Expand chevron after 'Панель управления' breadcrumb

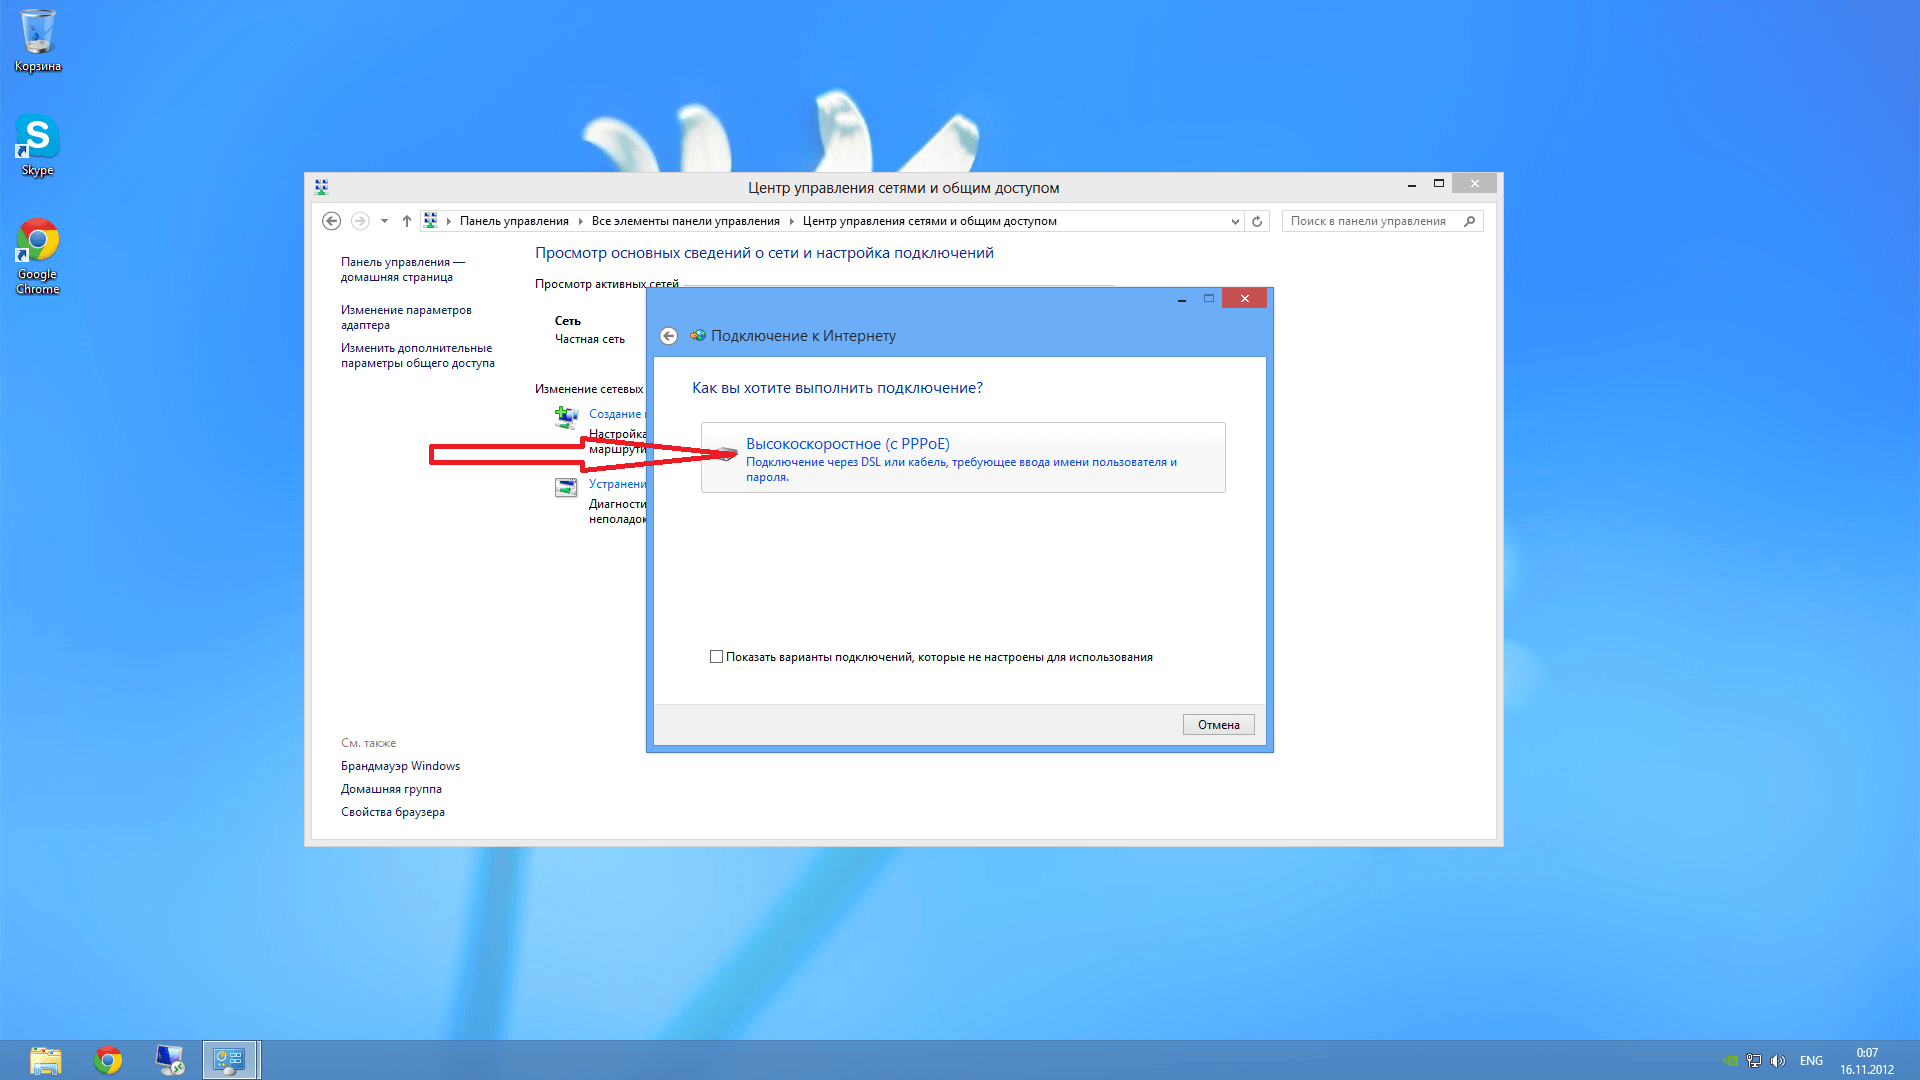pos(580,222)
